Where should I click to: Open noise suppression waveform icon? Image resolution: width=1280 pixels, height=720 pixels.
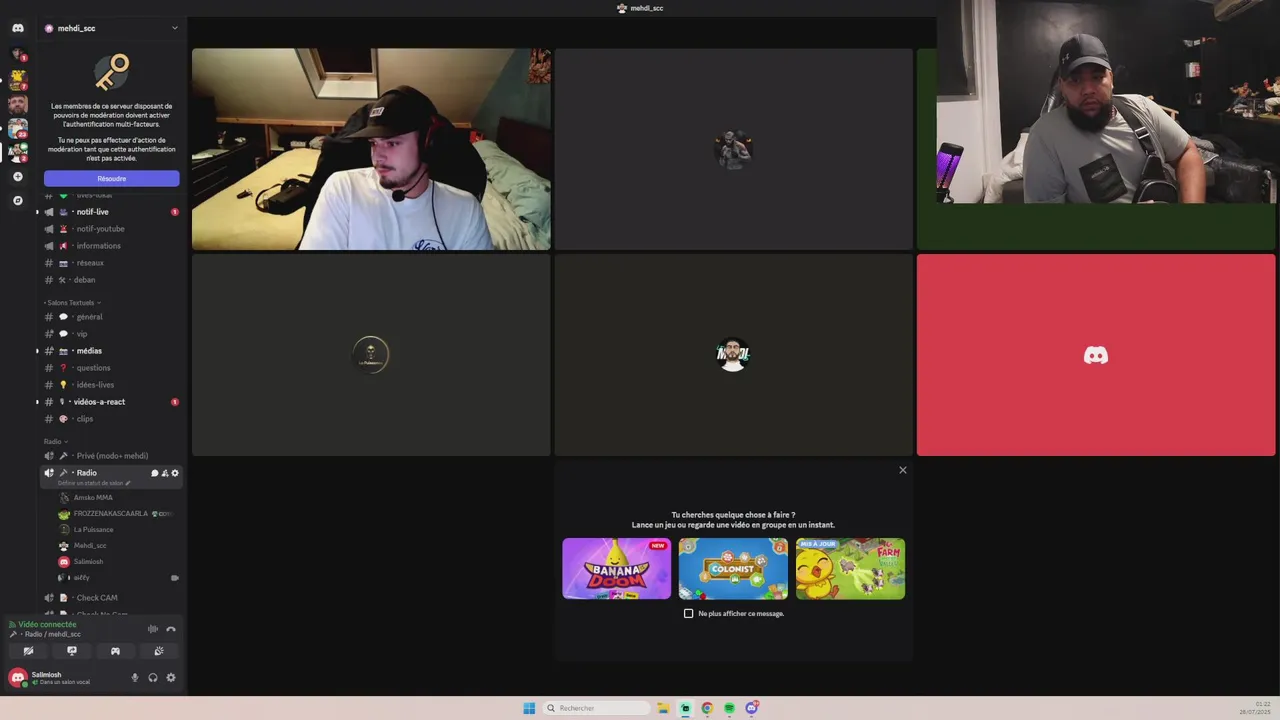[153, 629]
